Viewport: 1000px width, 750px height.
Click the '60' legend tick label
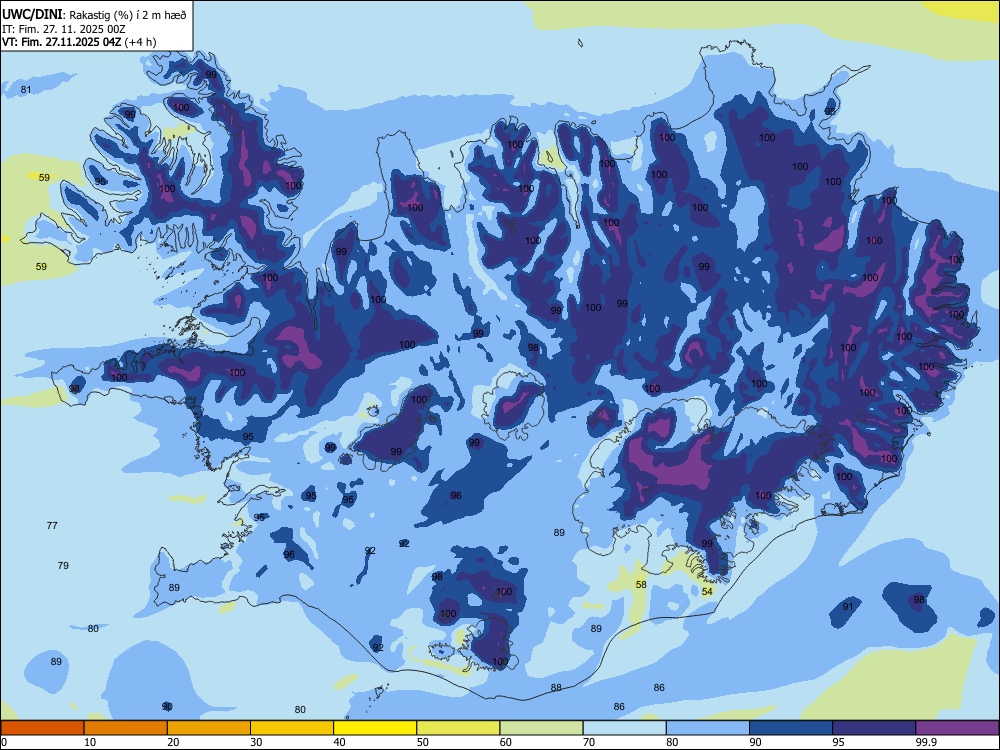506,742
